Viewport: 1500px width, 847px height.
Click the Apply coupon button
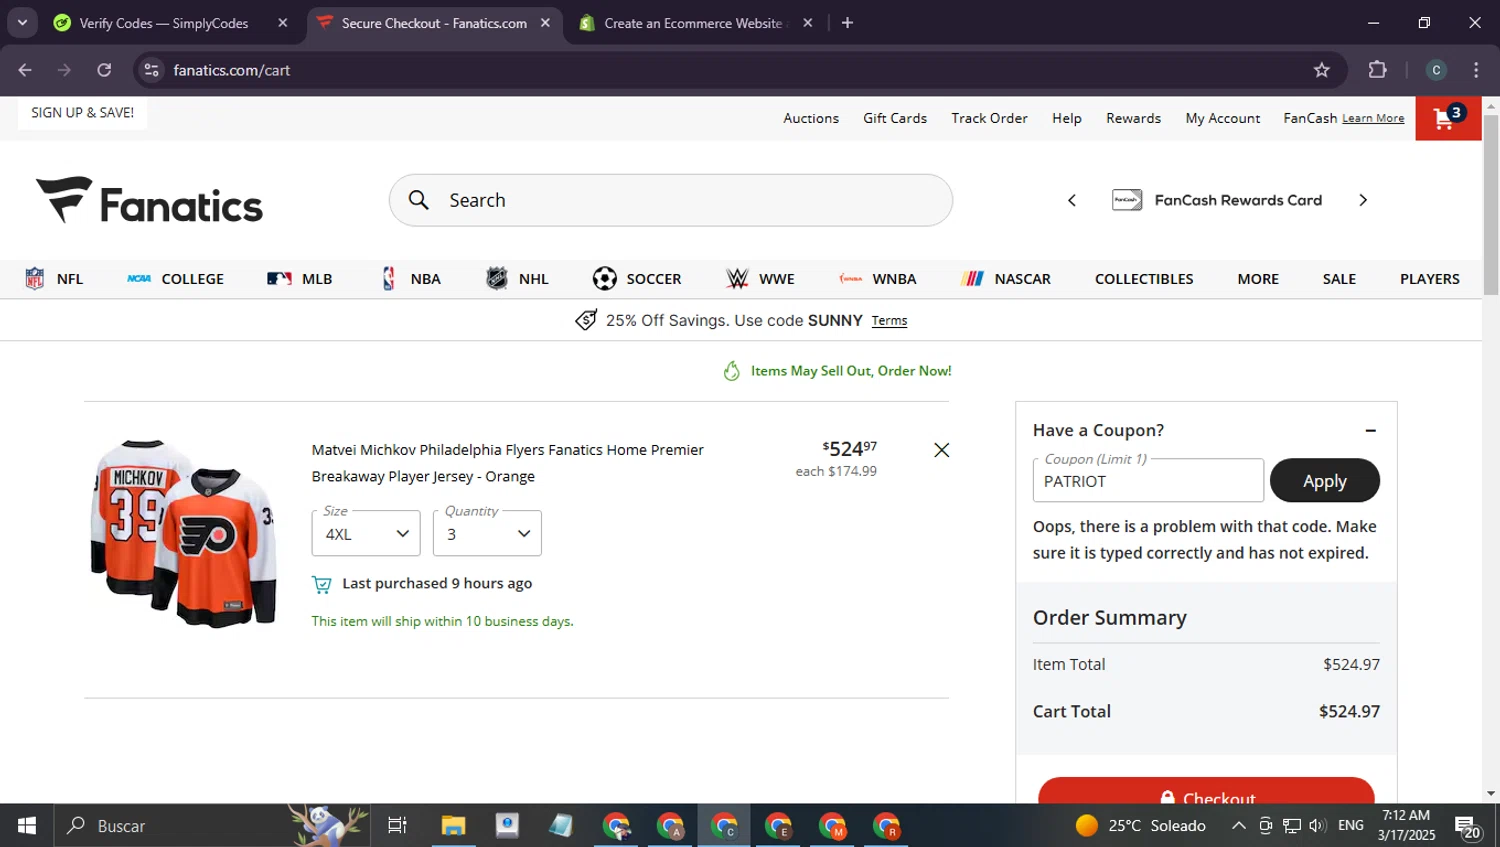tap(1324, 481)
